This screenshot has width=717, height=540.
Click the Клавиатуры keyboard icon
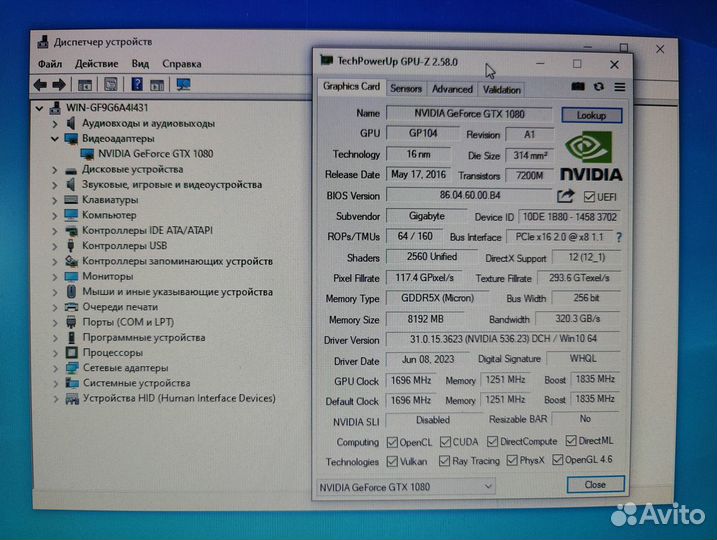click(x=71, y=200)
